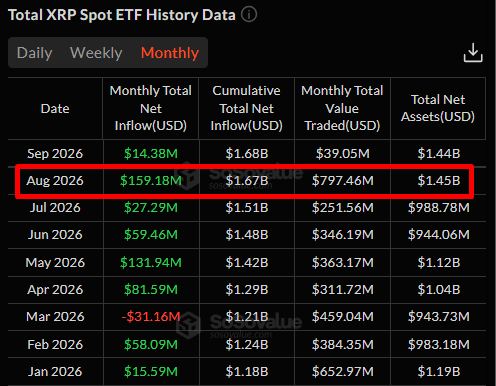Image resolution: width=496 pixels, height=386 pixels.
Task: Select the Sep 2026 row date
Action: [55, 153]
